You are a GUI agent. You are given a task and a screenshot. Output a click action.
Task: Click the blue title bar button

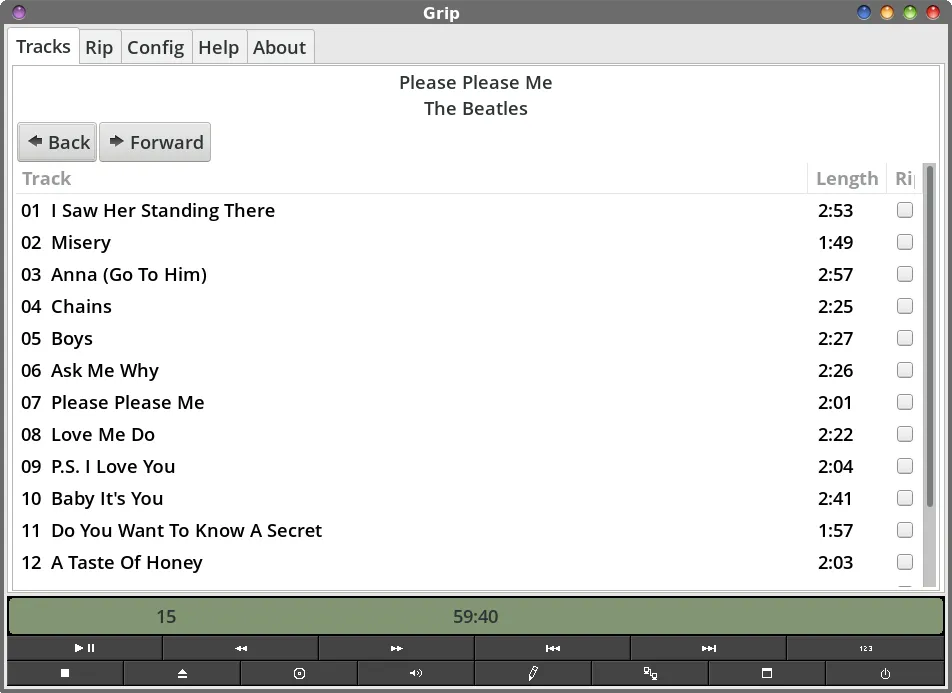pos(863,12)
